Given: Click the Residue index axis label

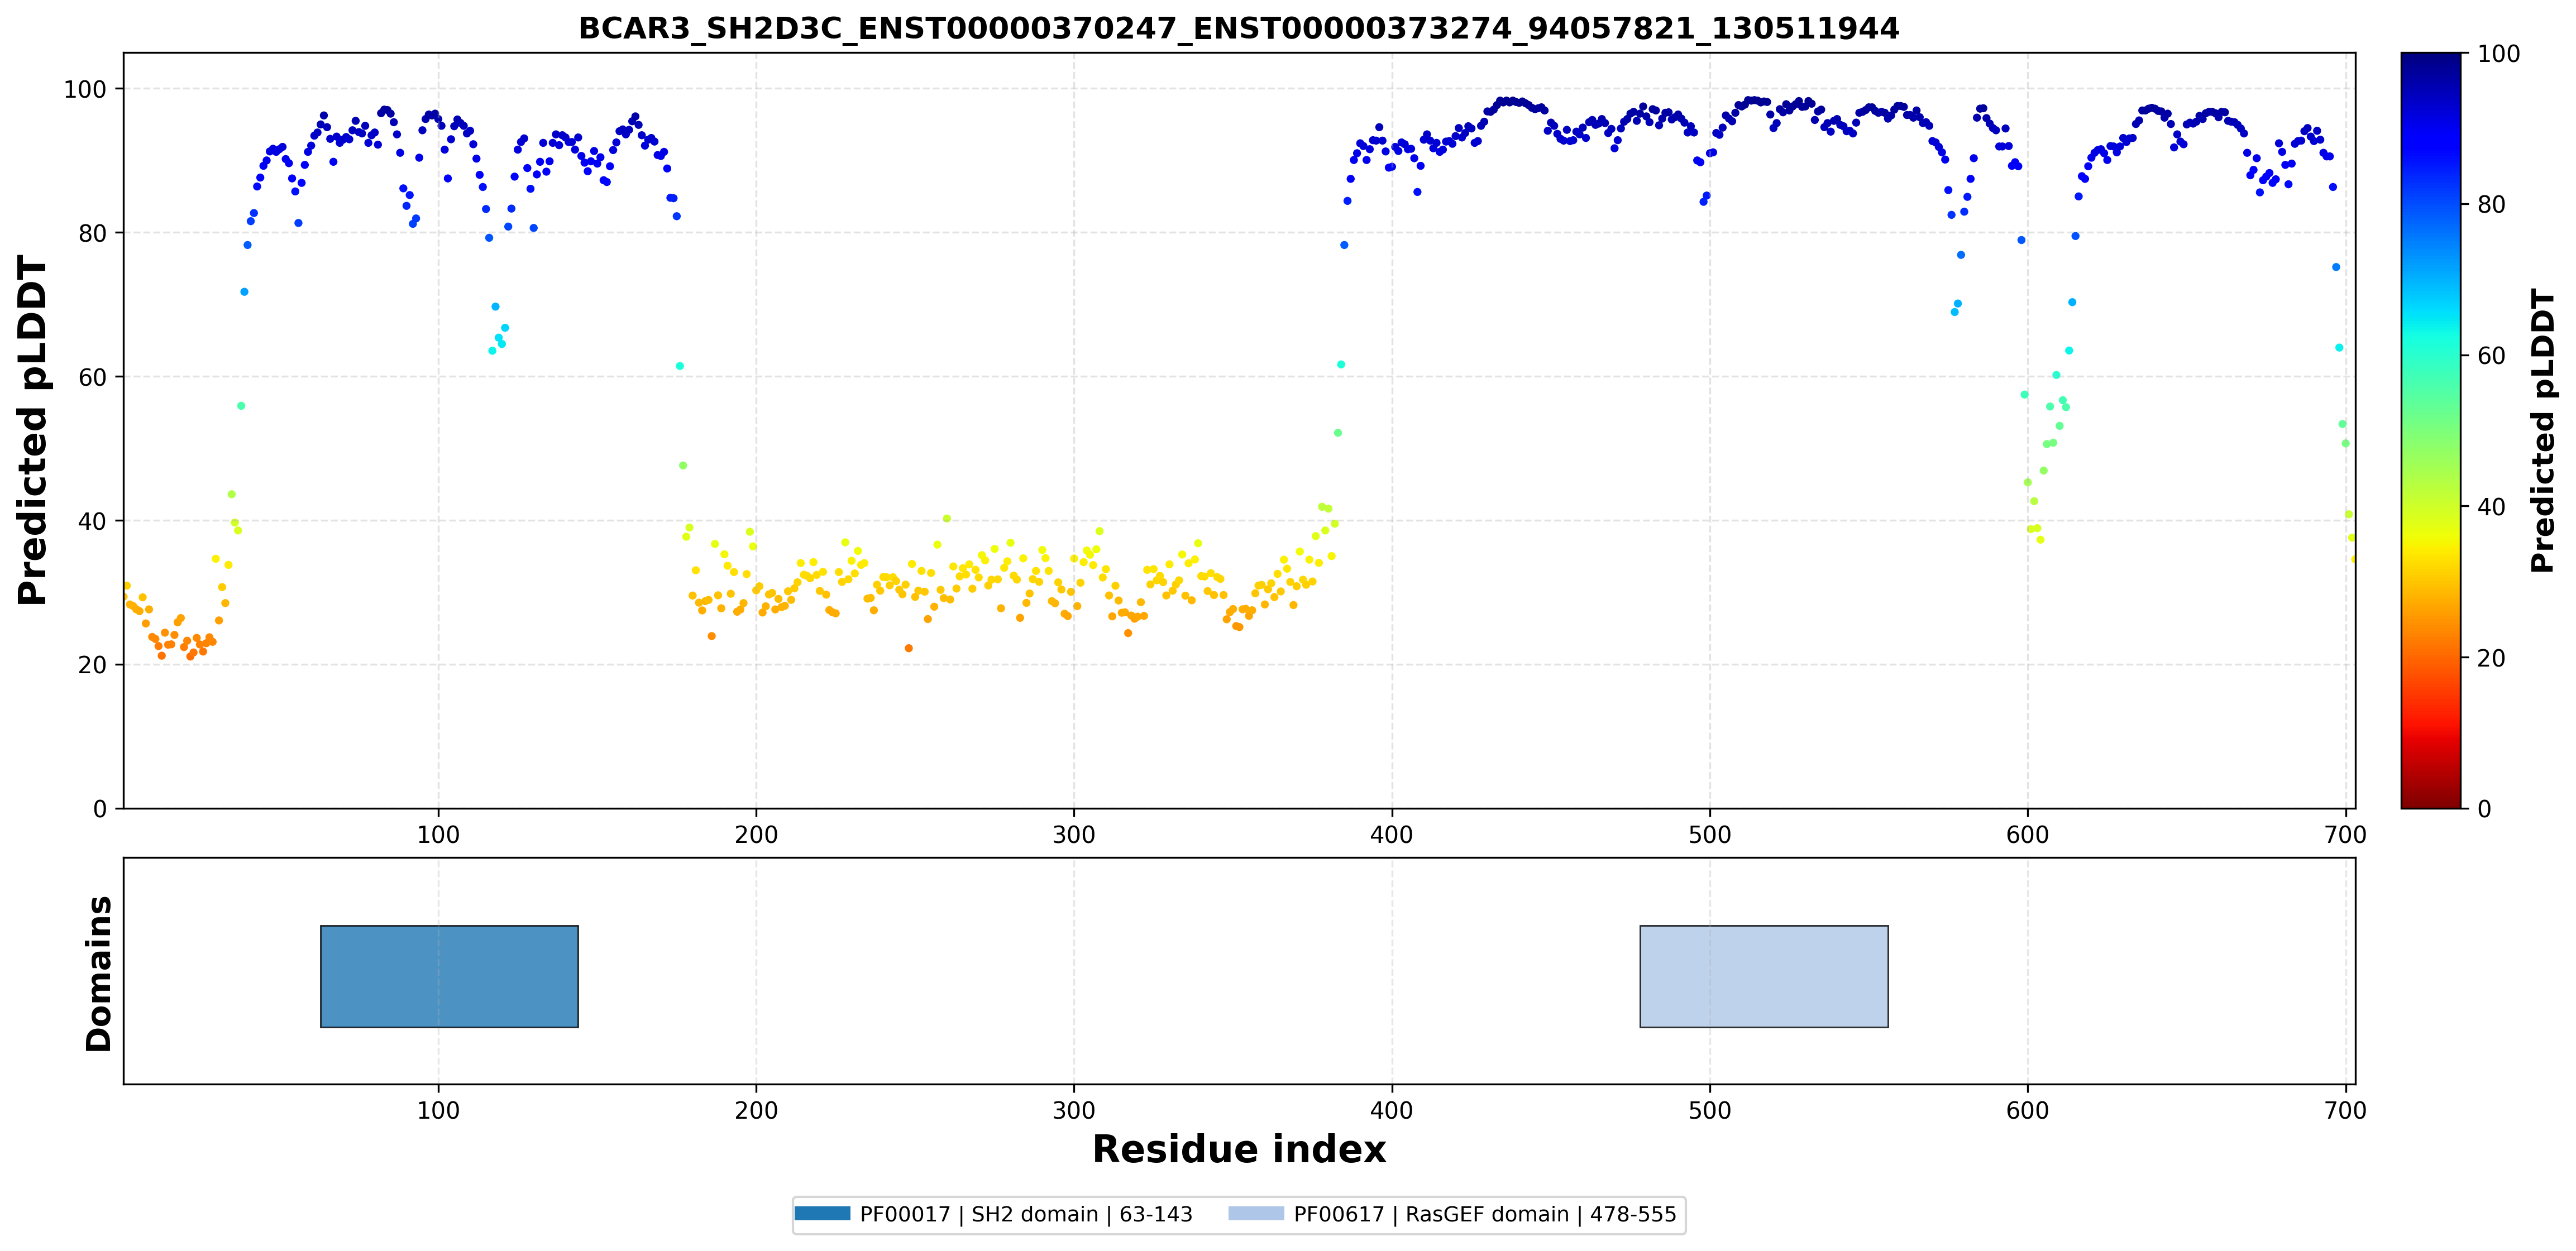Looking at the screenshot, I should pos(1238,1149).
